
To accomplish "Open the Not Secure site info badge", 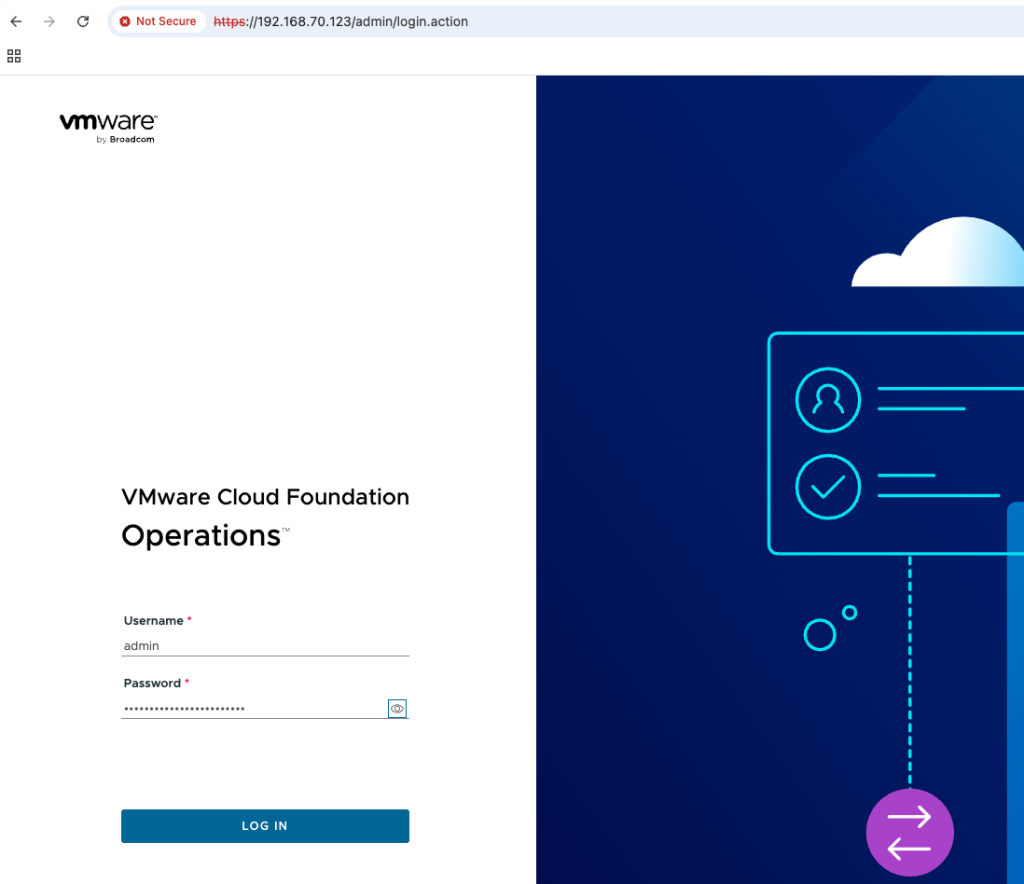I will 157,21.
